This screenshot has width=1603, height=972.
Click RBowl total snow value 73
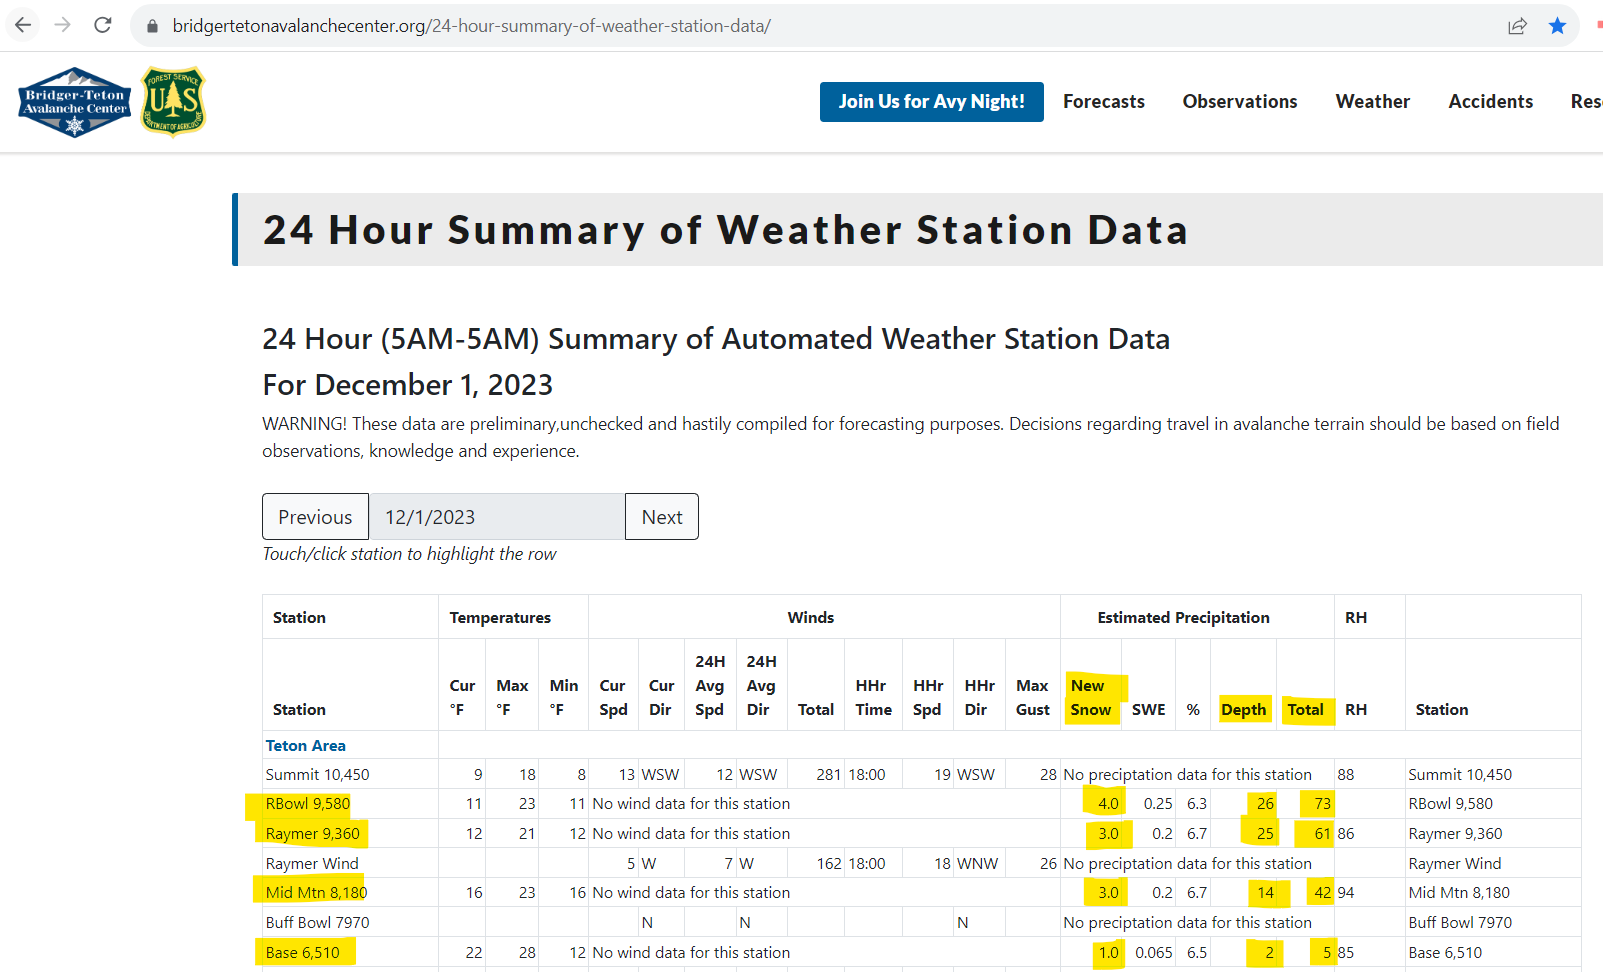coord(1322,804)
